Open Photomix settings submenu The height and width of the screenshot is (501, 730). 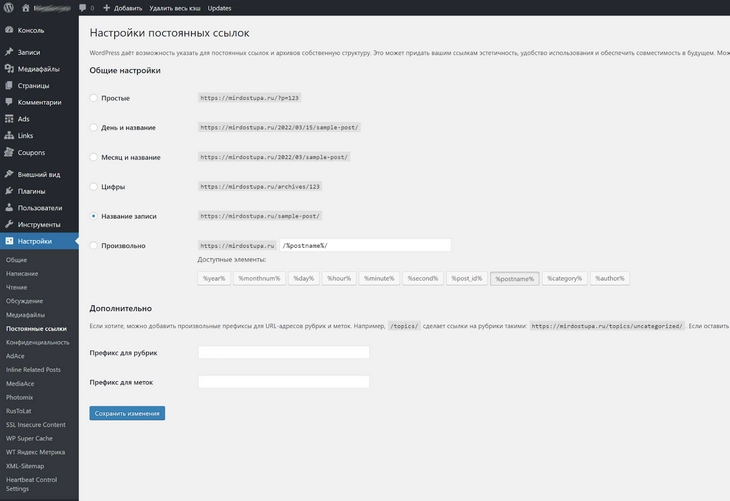tap(19, 397)
